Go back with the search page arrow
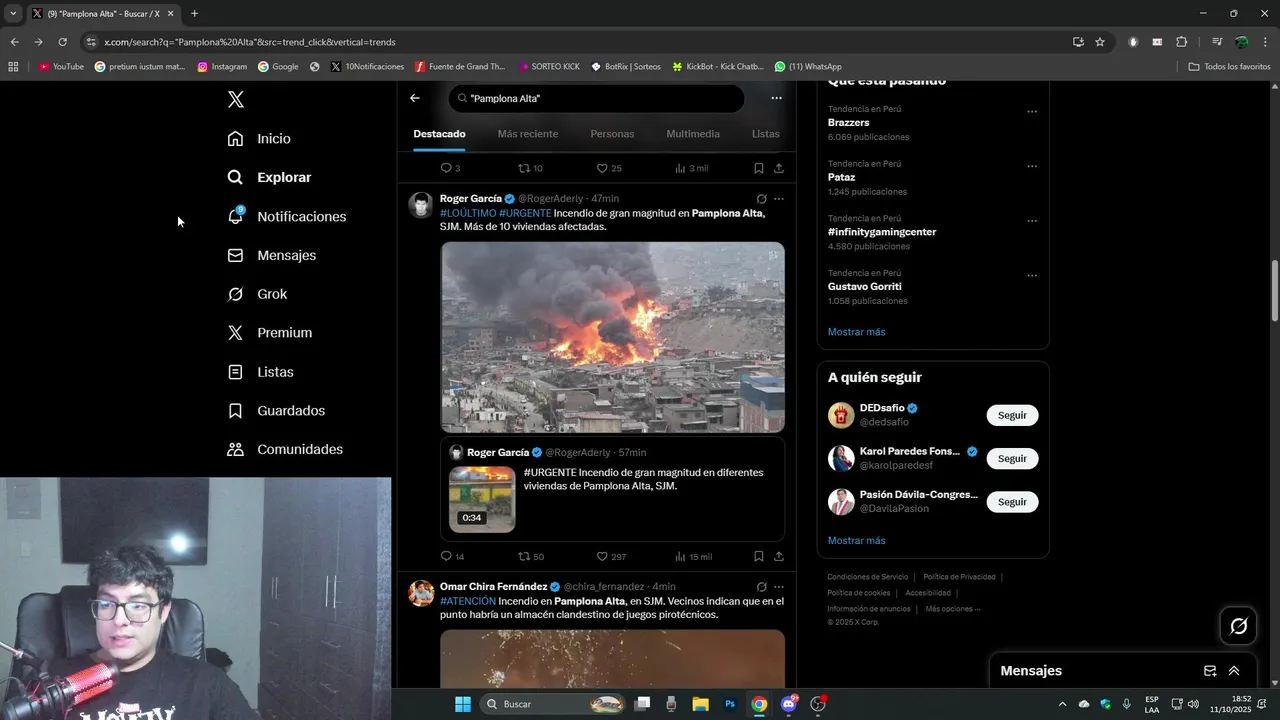 click(415, 98)
